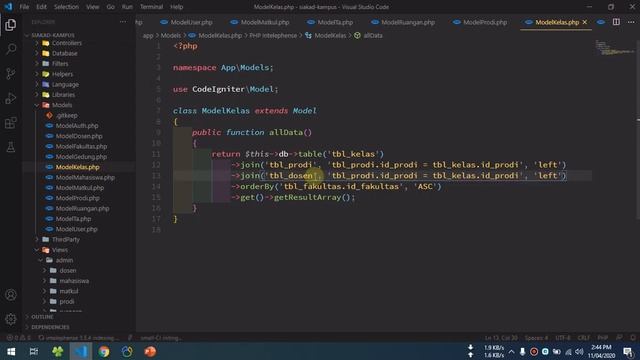The height and width of the screenshot is (360, 640).
Task: Open the File menu
Action: 24,7
